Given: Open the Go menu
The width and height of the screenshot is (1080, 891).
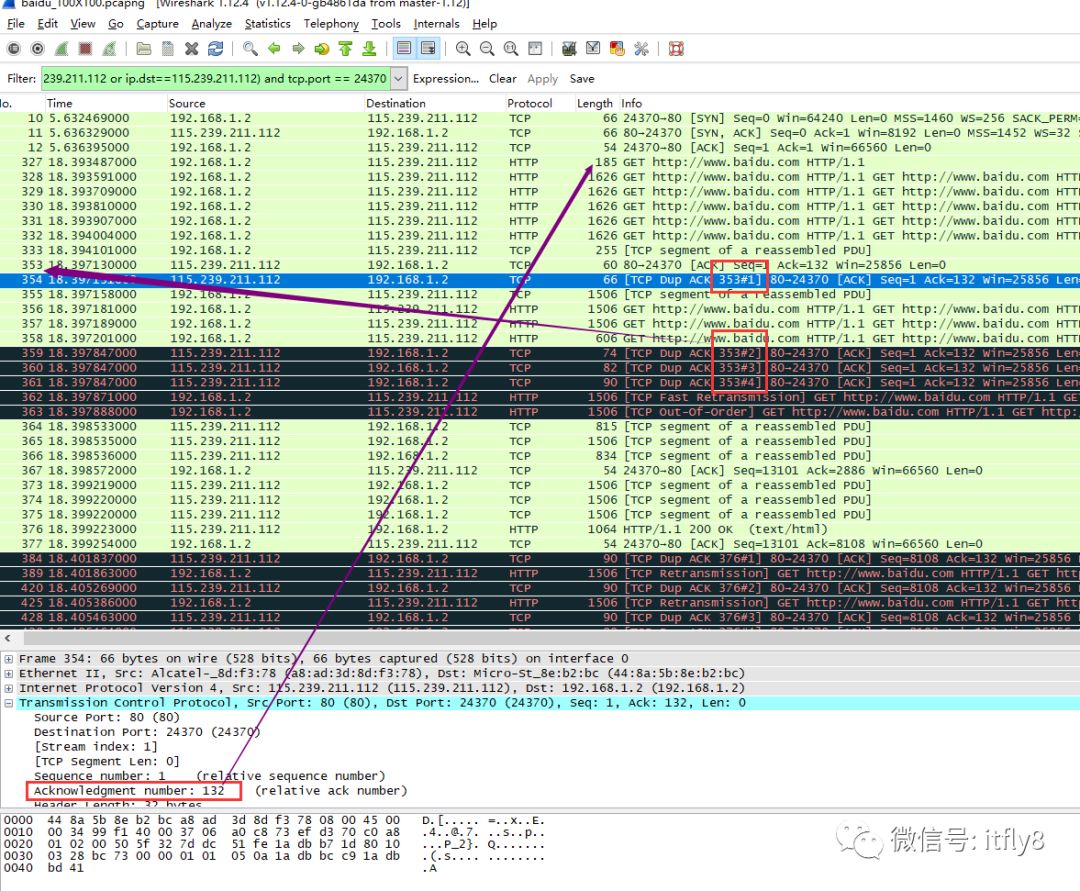Looking at the screenshot, I should [116, 24].
